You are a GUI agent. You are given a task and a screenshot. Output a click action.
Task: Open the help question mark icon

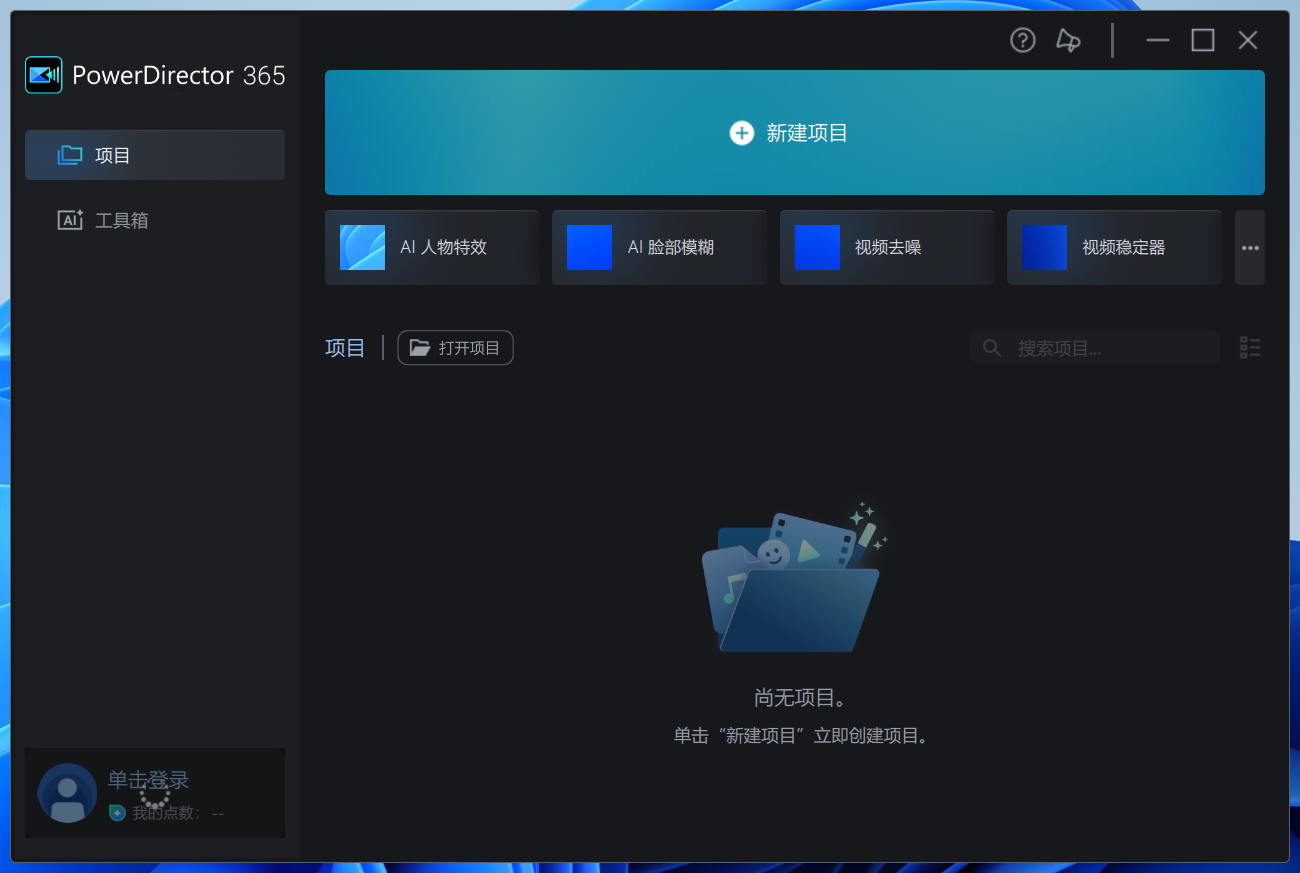[1022, 40]
